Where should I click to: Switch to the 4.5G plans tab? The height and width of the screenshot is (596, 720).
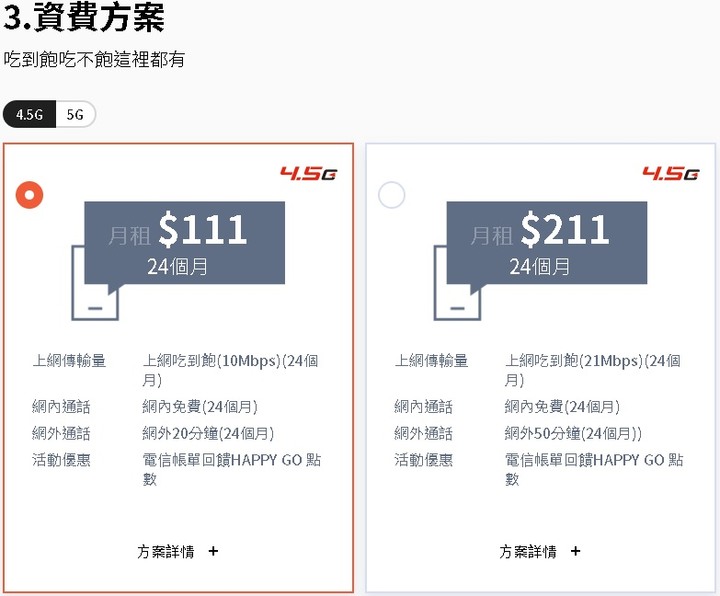point(29,114)
